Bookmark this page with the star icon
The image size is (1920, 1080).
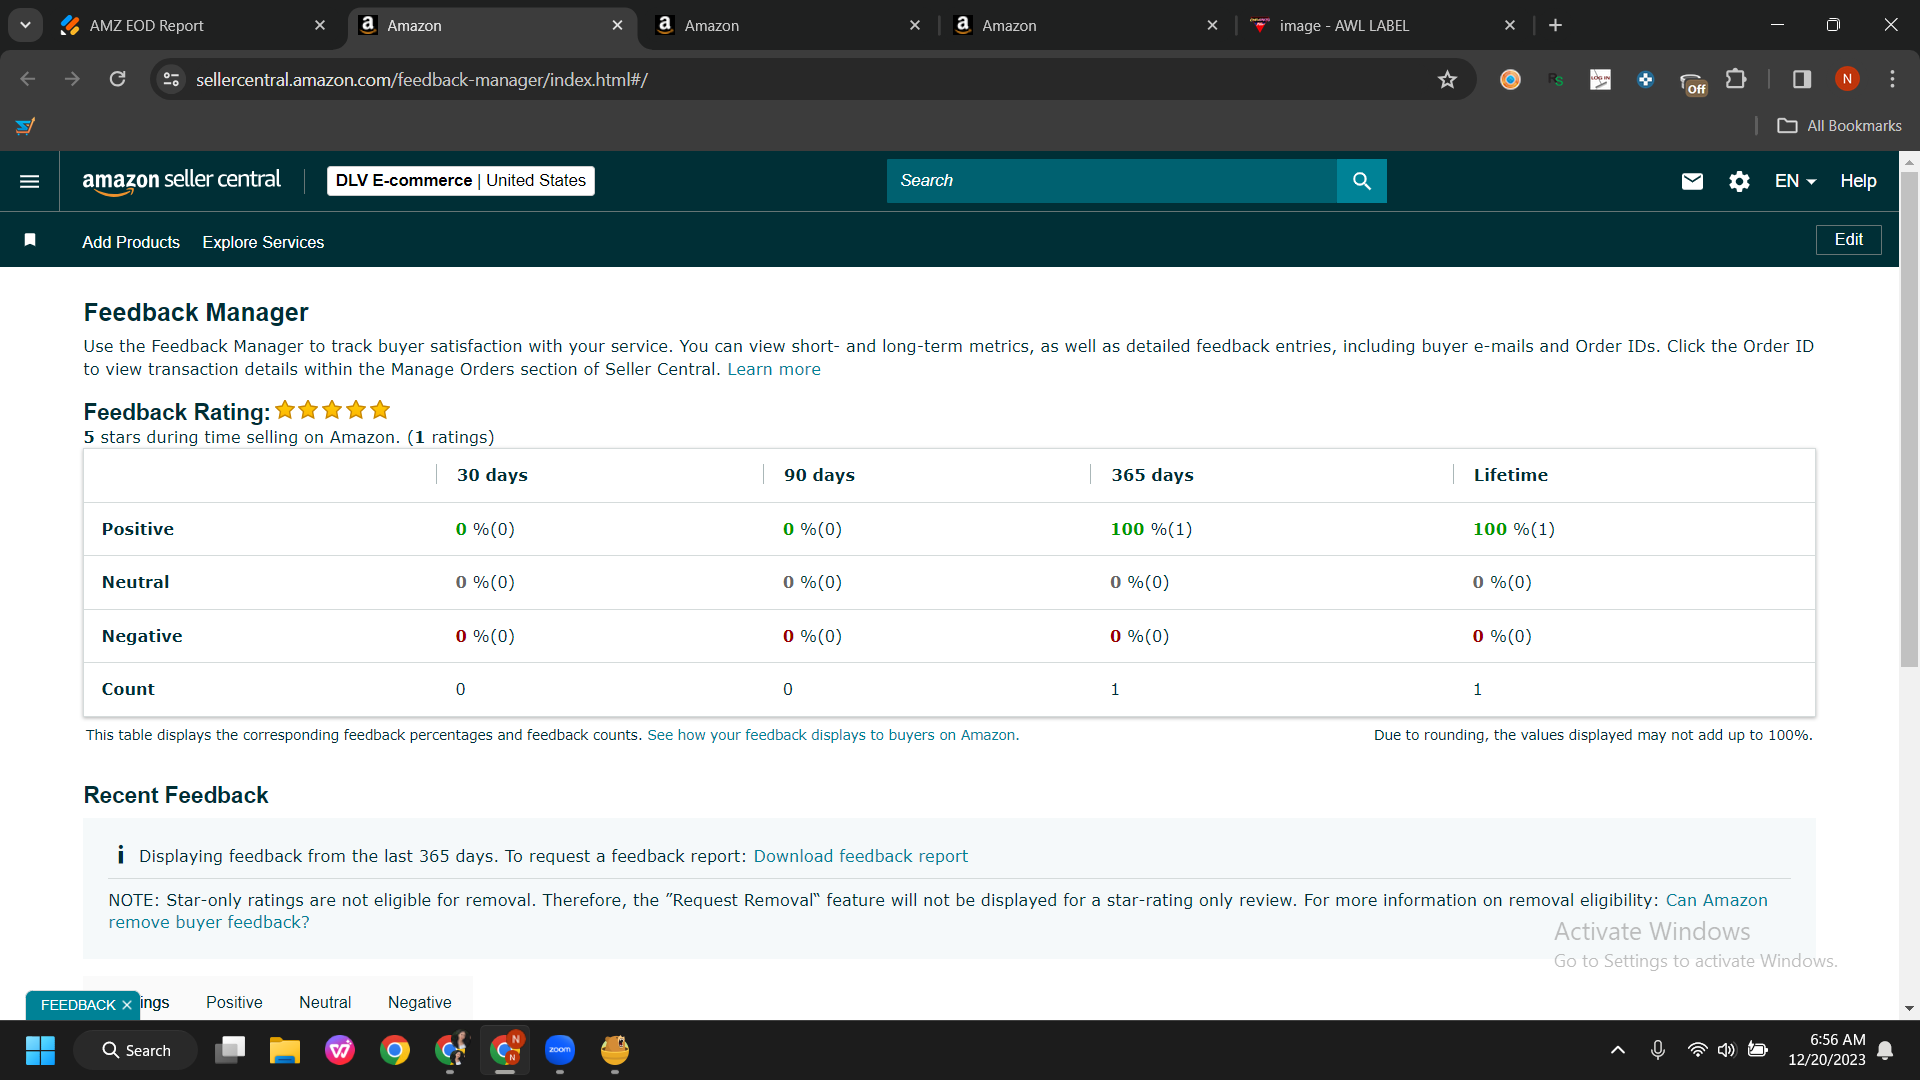(1447, 79)
